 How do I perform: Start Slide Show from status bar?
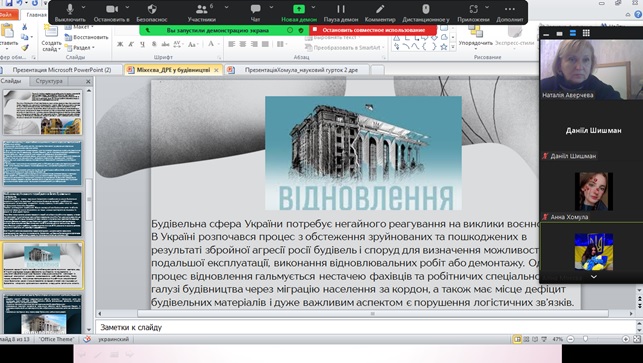click(x=544, y=339)
